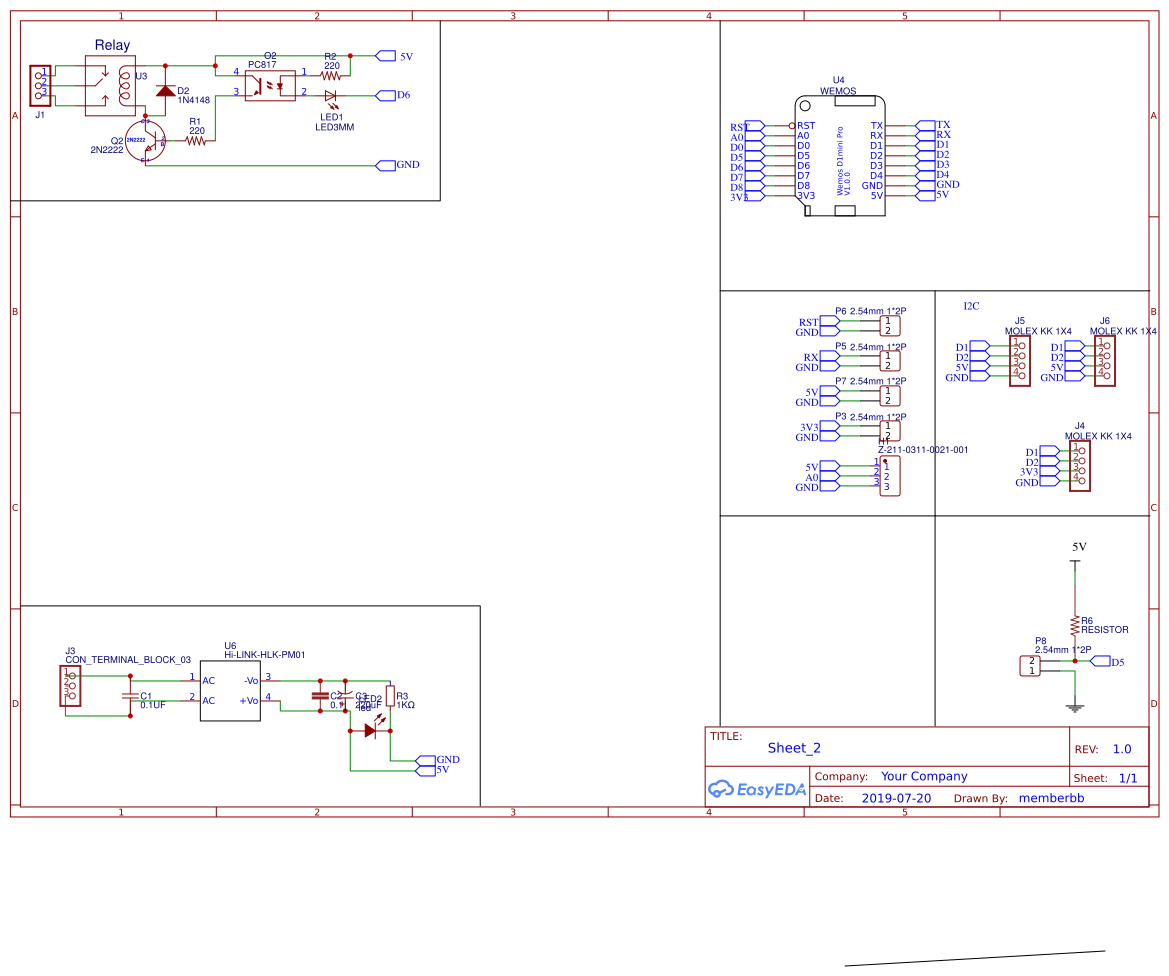The width and height of the screenshot is (1169, 976).
Task: Click the LED3MM symbol LED1
Action: pos(331,94)
